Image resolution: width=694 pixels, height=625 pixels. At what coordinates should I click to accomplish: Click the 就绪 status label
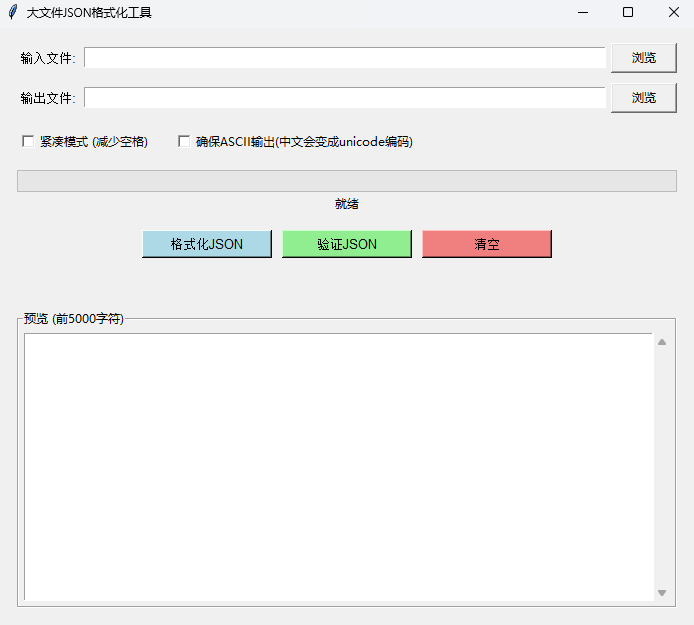pos(346,204)
